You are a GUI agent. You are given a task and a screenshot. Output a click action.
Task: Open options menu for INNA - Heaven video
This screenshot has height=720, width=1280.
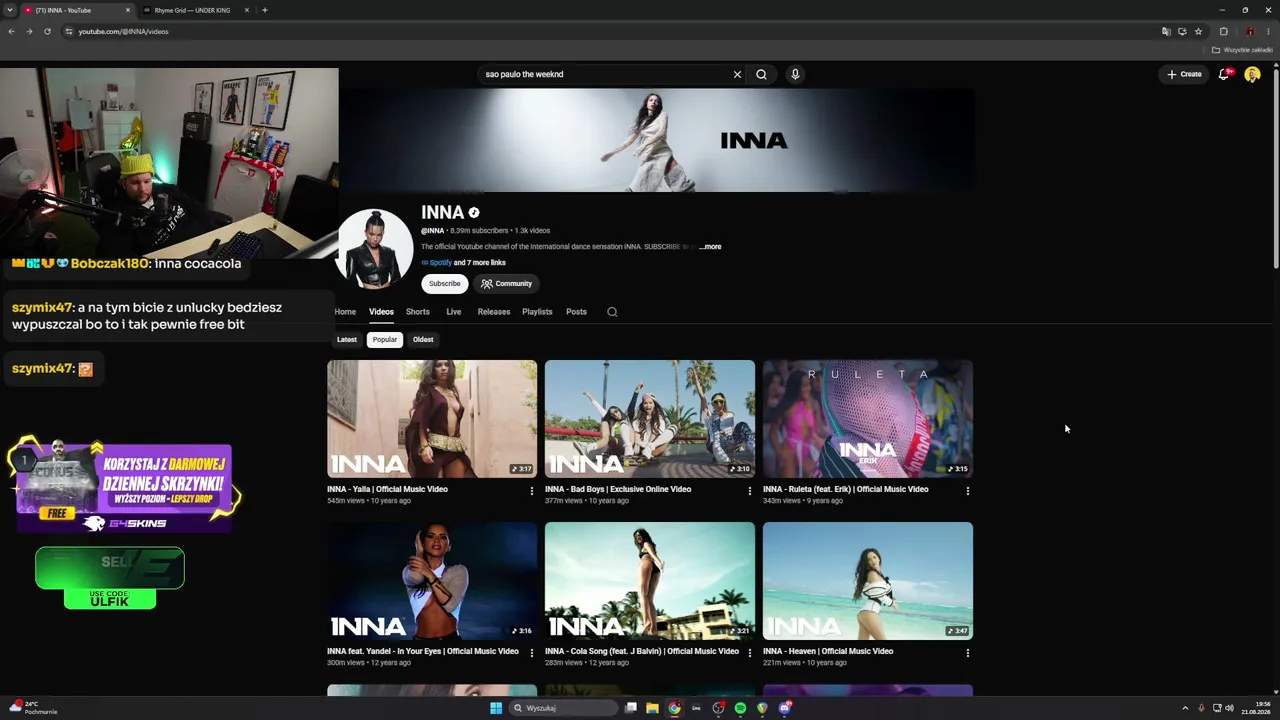(x=967, y=653)
